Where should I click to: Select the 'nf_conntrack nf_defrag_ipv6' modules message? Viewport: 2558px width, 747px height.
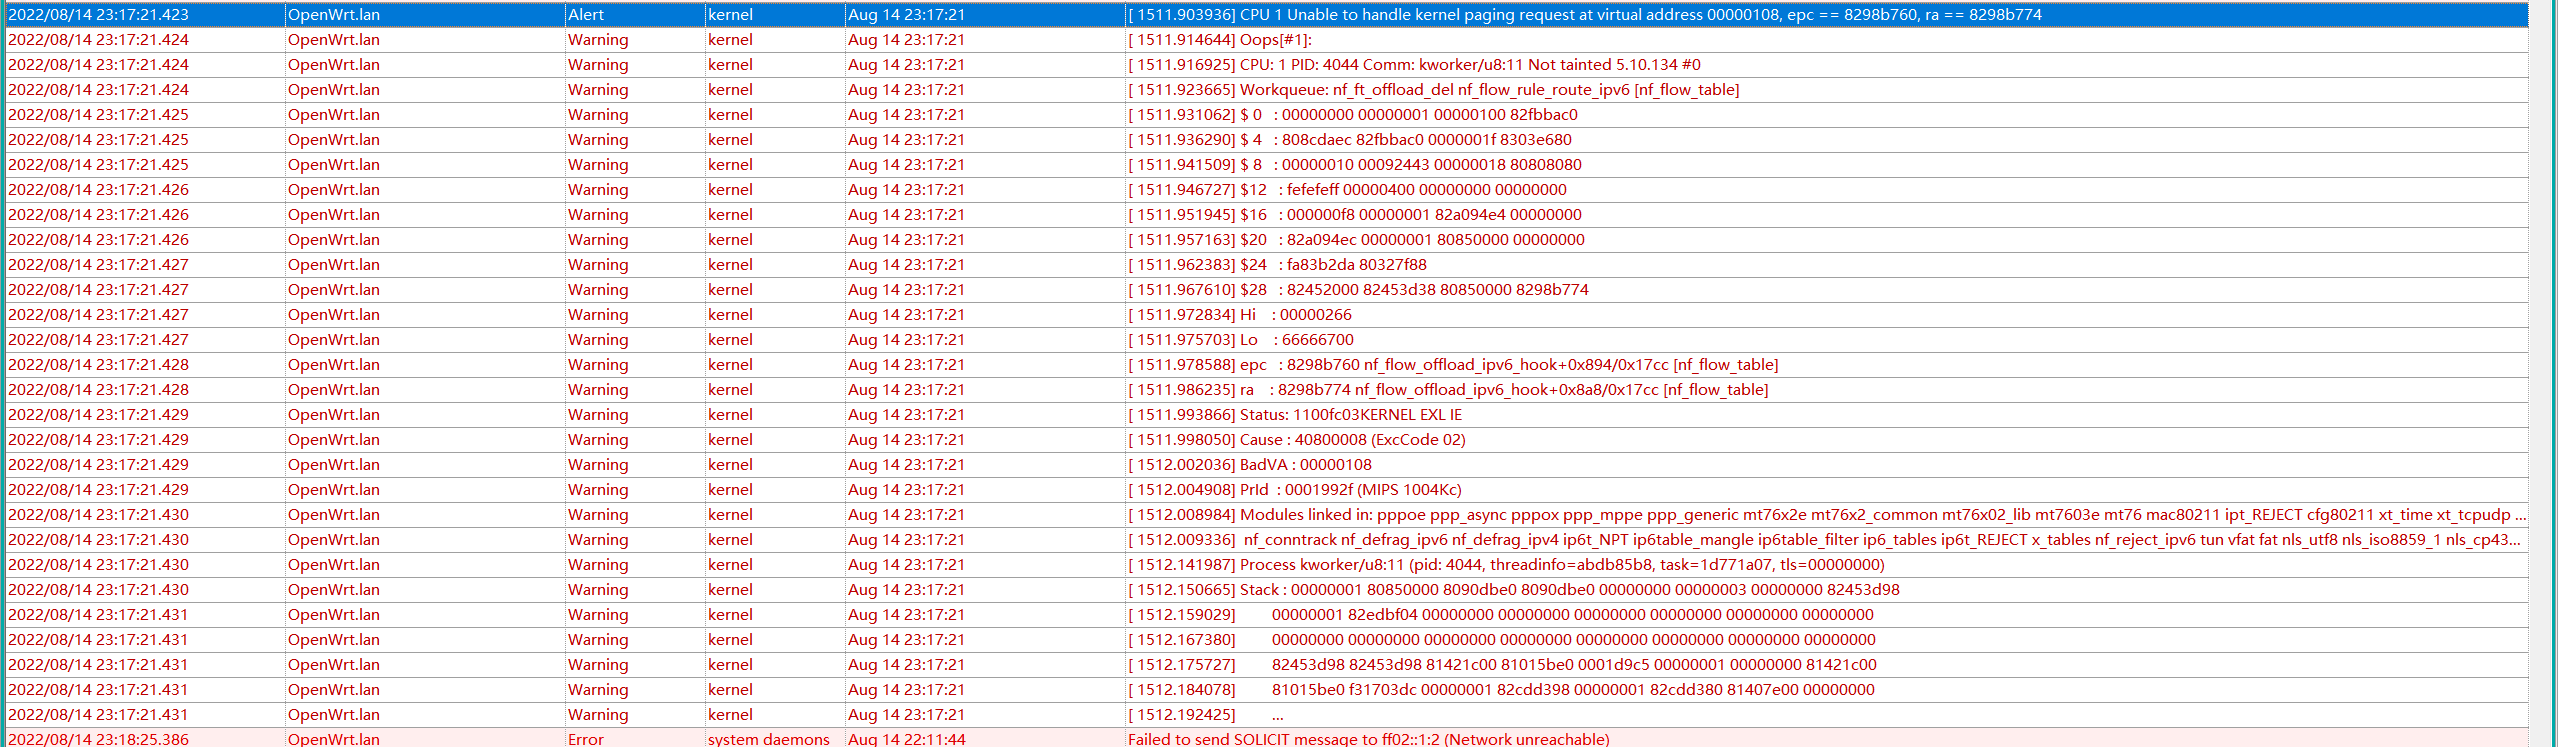pos(1825,539)
